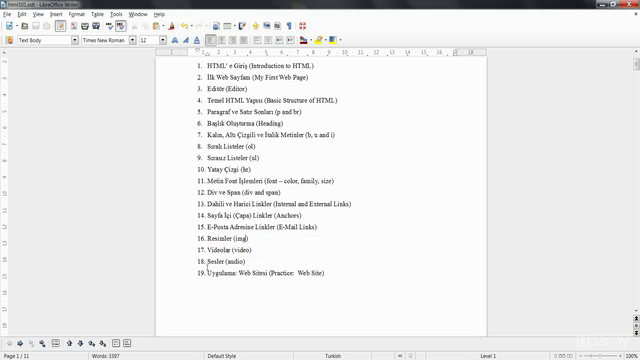Image resolution: width=640 pixels, height=360 pixels.
Task: Expand the font size 12 dropdown
Action: pyautogui.click(x=163, y=40)
